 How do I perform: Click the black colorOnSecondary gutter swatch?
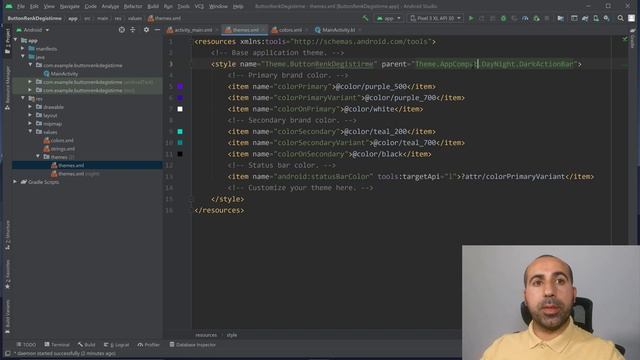(x=180, y=154)
